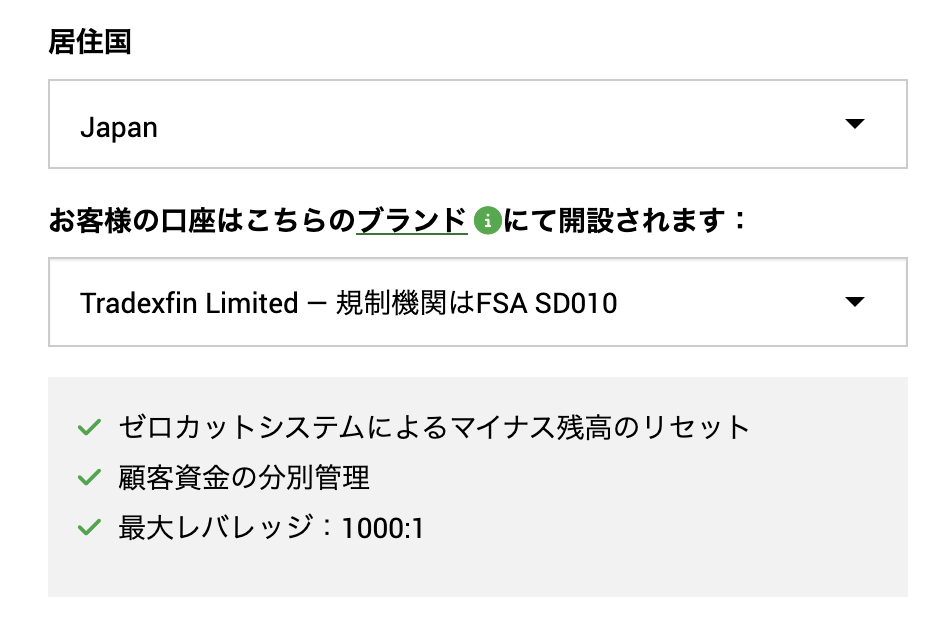Open the brand dropdown arrow for Tradexfin
Viewport: 946px width, 619px height.
coord(854,302)
